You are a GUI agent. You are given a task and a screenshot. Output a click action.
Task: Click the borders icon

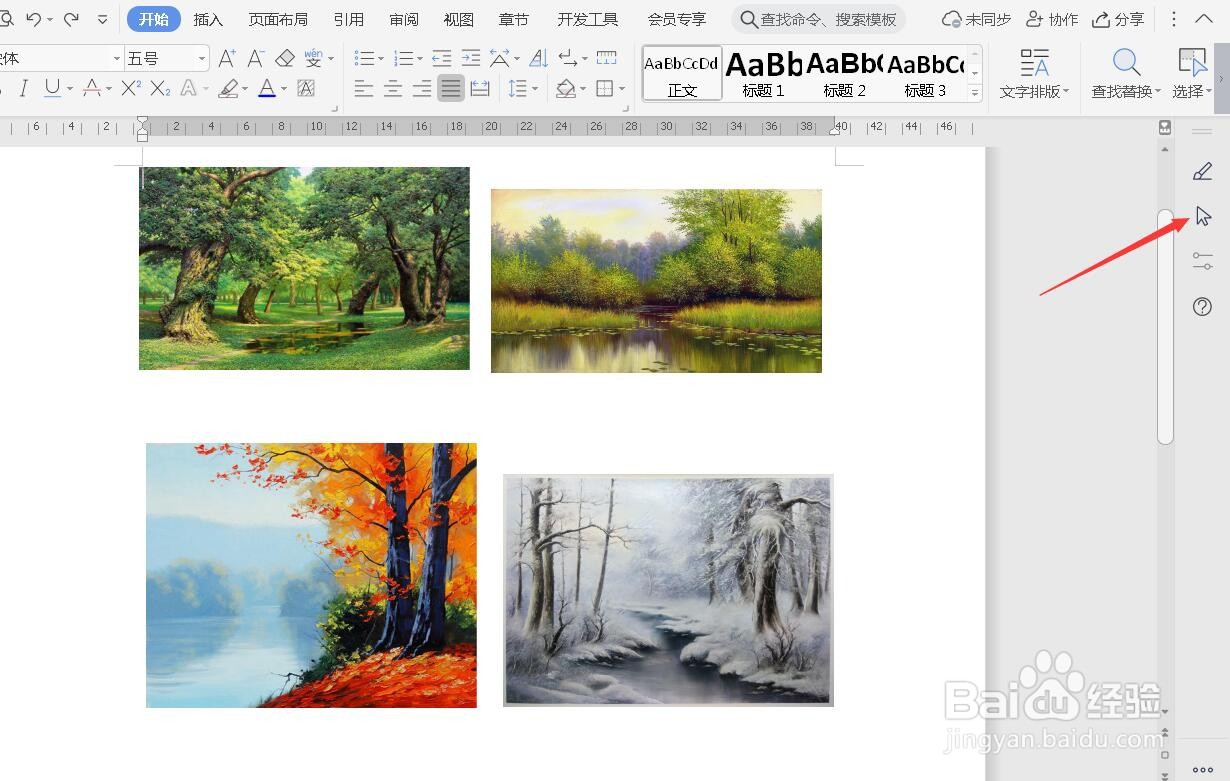tap(604, 89)
